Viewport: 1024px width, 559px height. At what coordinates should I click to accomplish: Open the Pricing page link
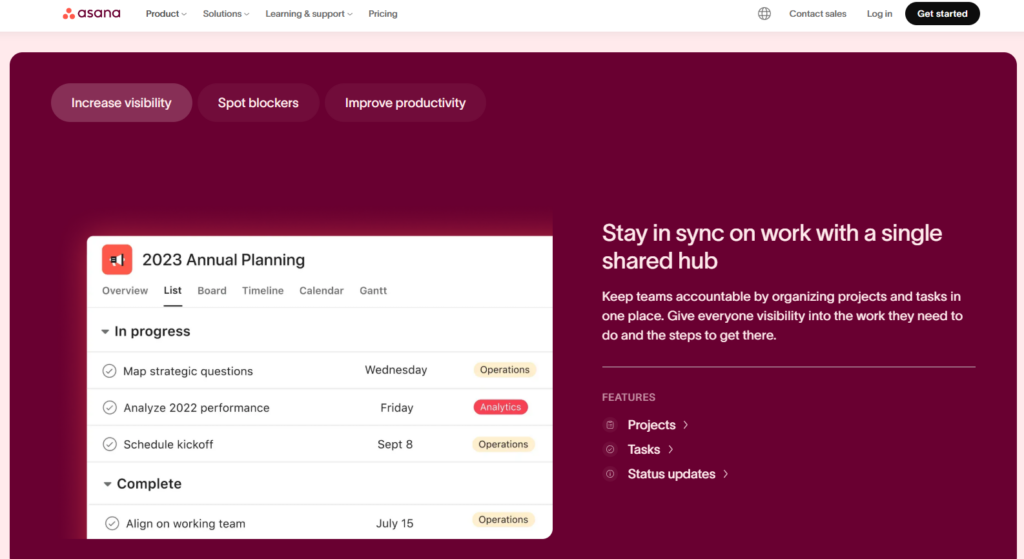coord(383,14)
